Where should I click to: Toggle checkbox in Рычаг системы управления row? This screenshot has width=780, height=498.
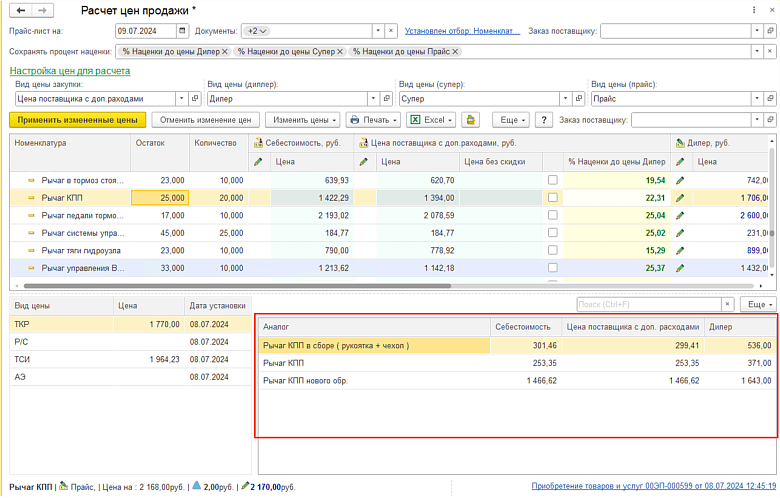552,233
